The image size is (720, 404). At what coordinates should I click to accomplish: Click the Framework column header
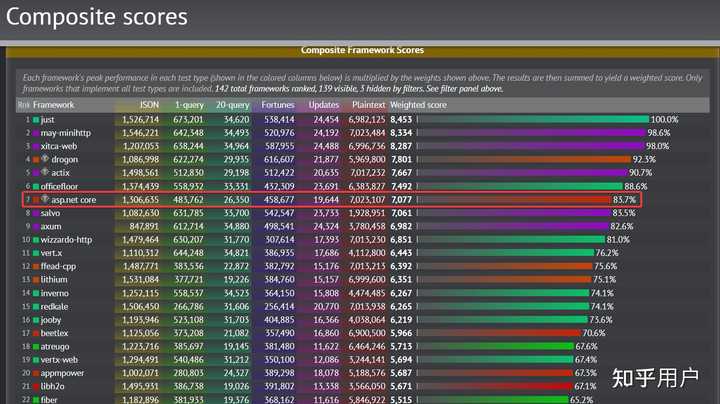pyautogui.click(x=53, y=105)
